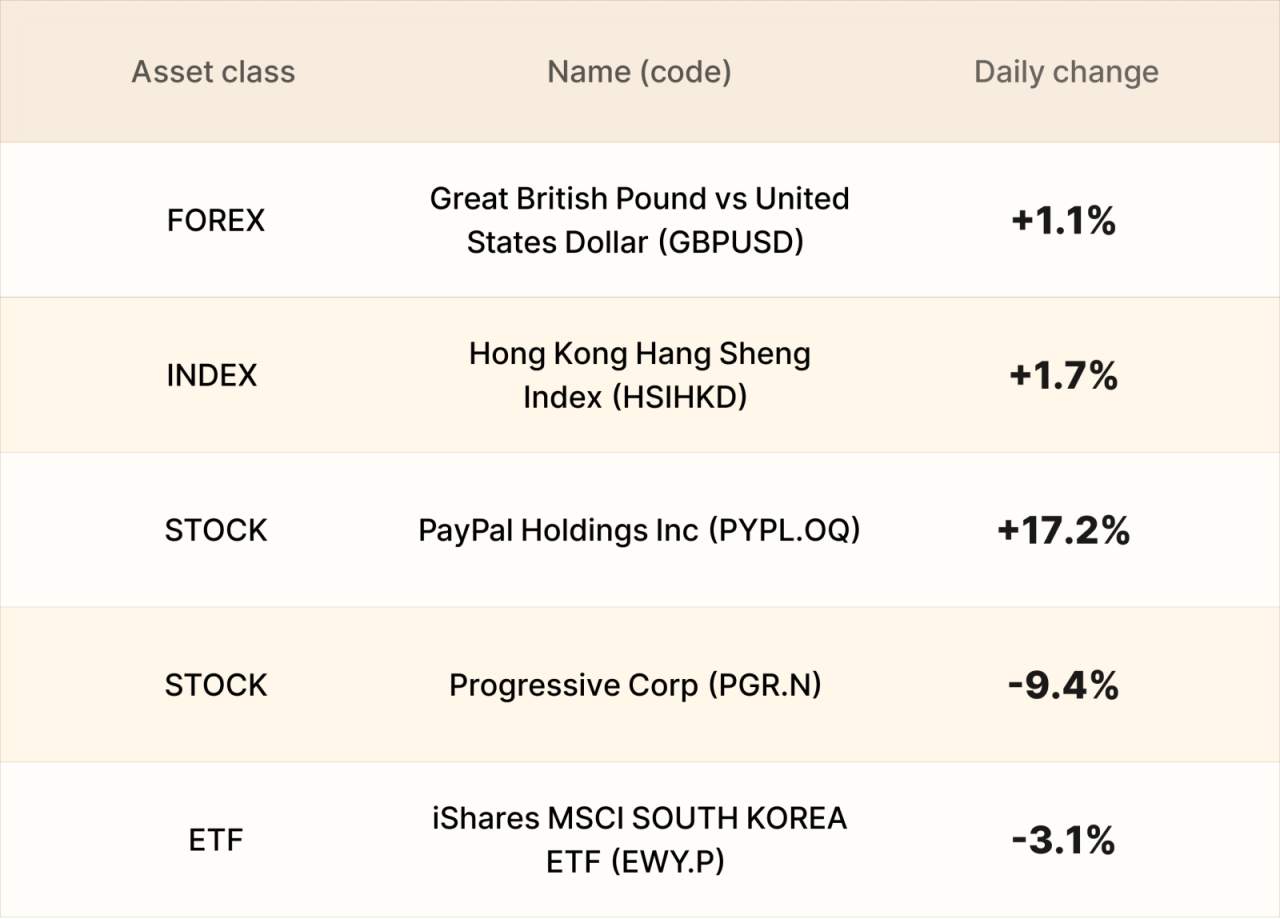1280x919 pixels.
Task: Select Progressive Corp (PGR.N)
Action: pos(635,685)
